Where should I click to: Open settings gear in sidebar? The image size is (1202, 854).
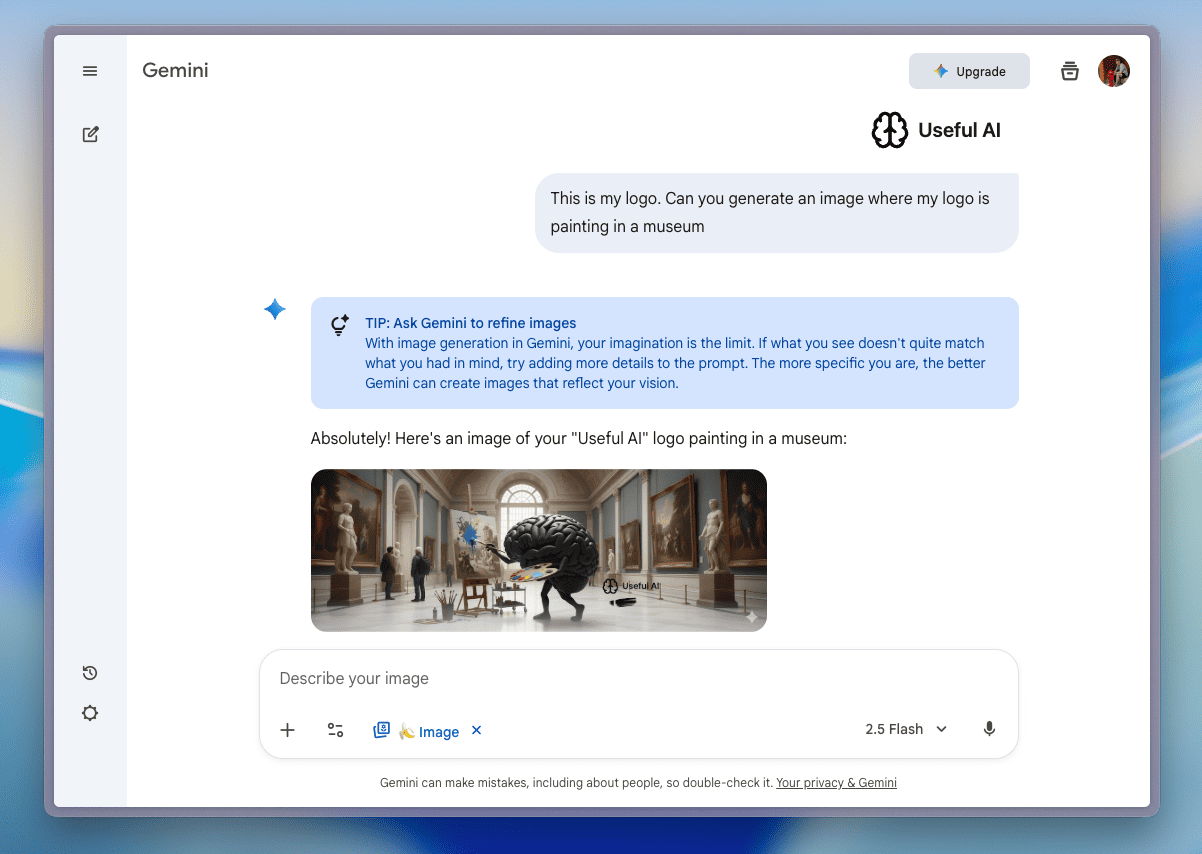pyautogui.click(x=90, y=713)
